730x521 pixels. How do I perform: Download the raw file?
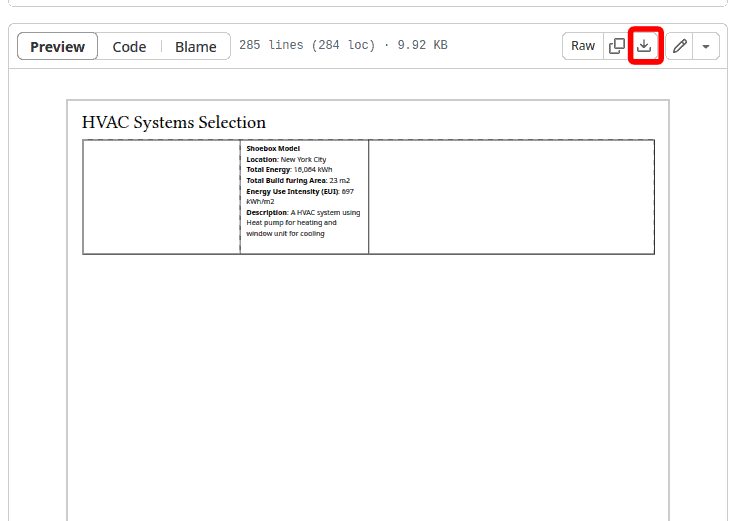point(645,46)
